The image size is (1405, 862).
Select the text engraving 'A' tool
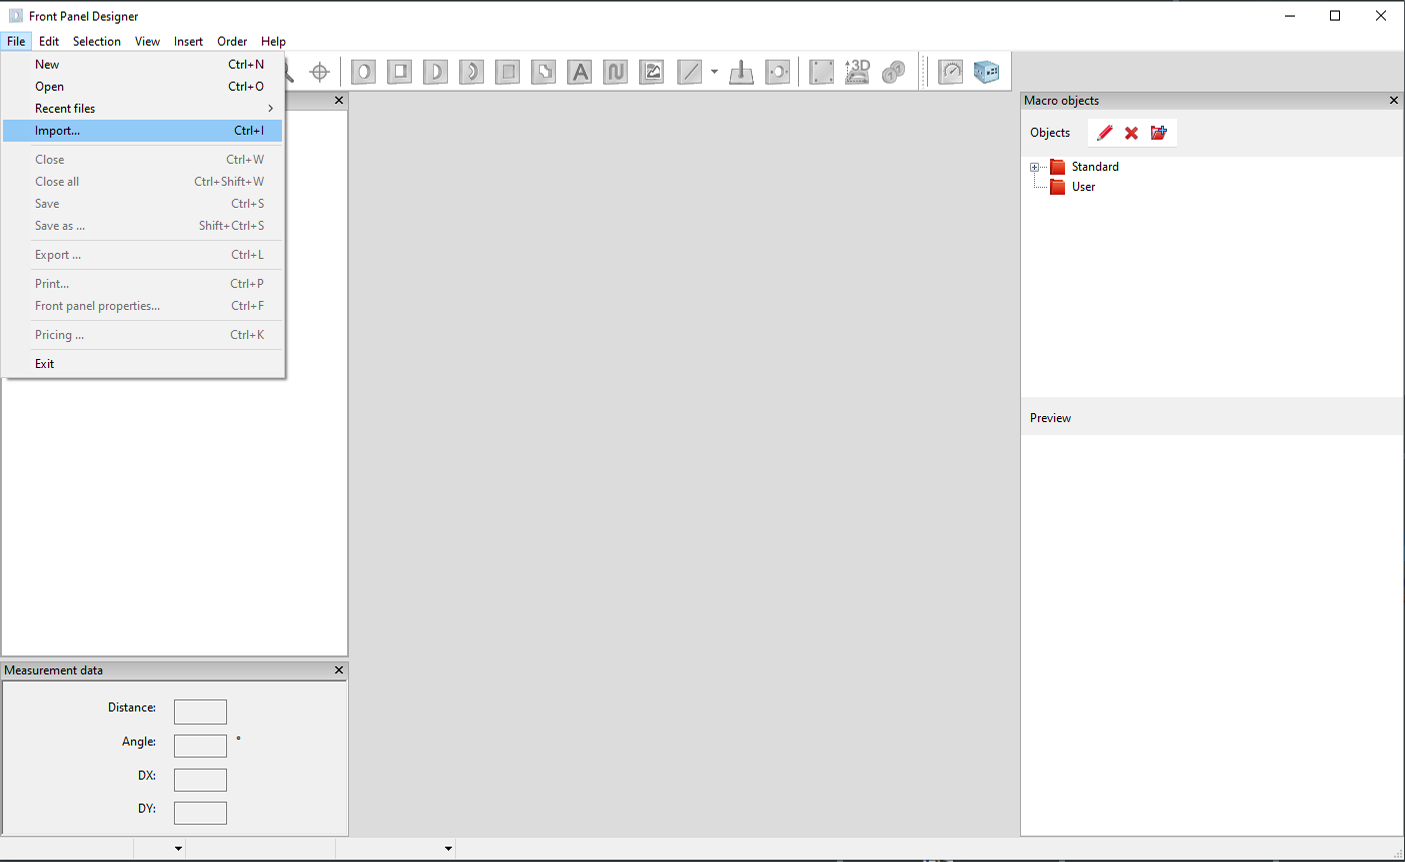579,72
